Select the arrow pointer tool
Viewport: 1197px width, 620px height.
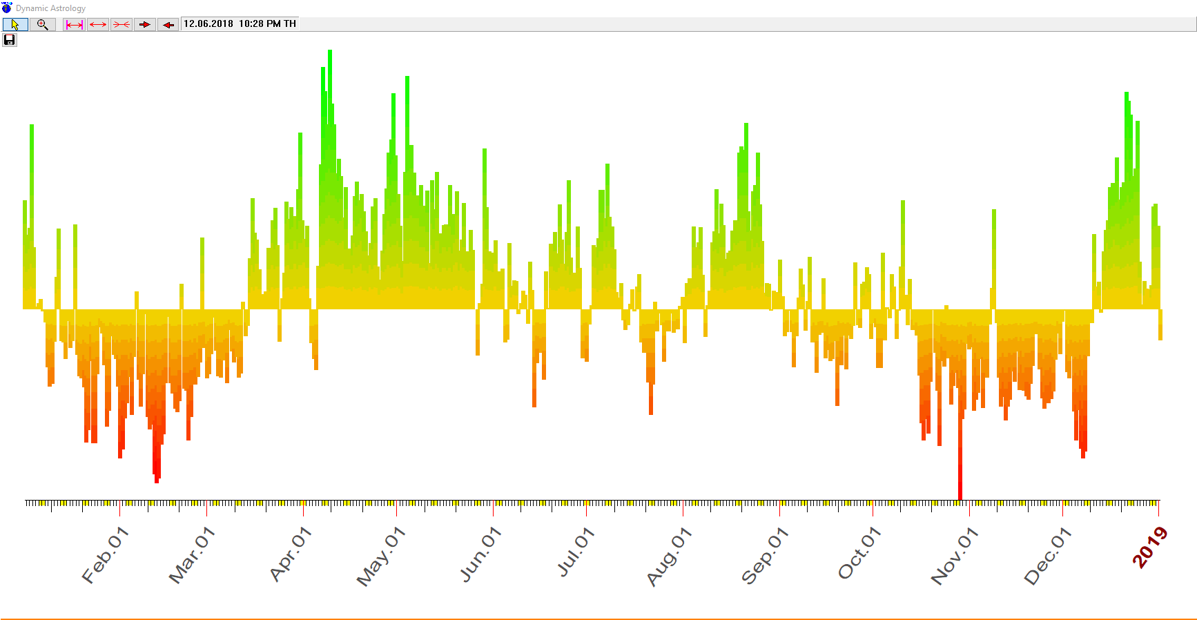(15, 24)
